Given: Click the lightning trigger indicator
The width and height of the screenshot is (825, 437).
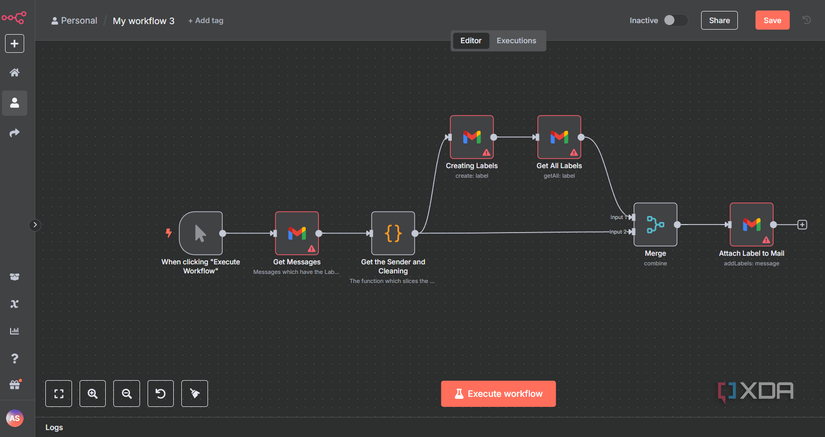Looking at the screenshot, I should (x=168, y=233).
